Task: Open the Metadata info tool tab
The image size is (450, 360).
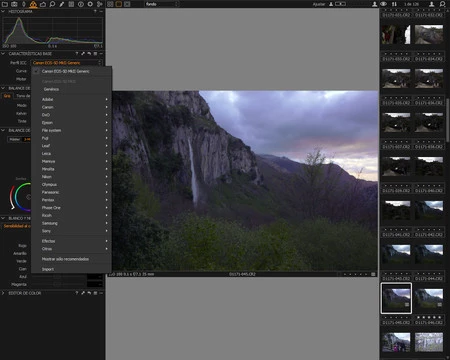Action: point(81,4)
